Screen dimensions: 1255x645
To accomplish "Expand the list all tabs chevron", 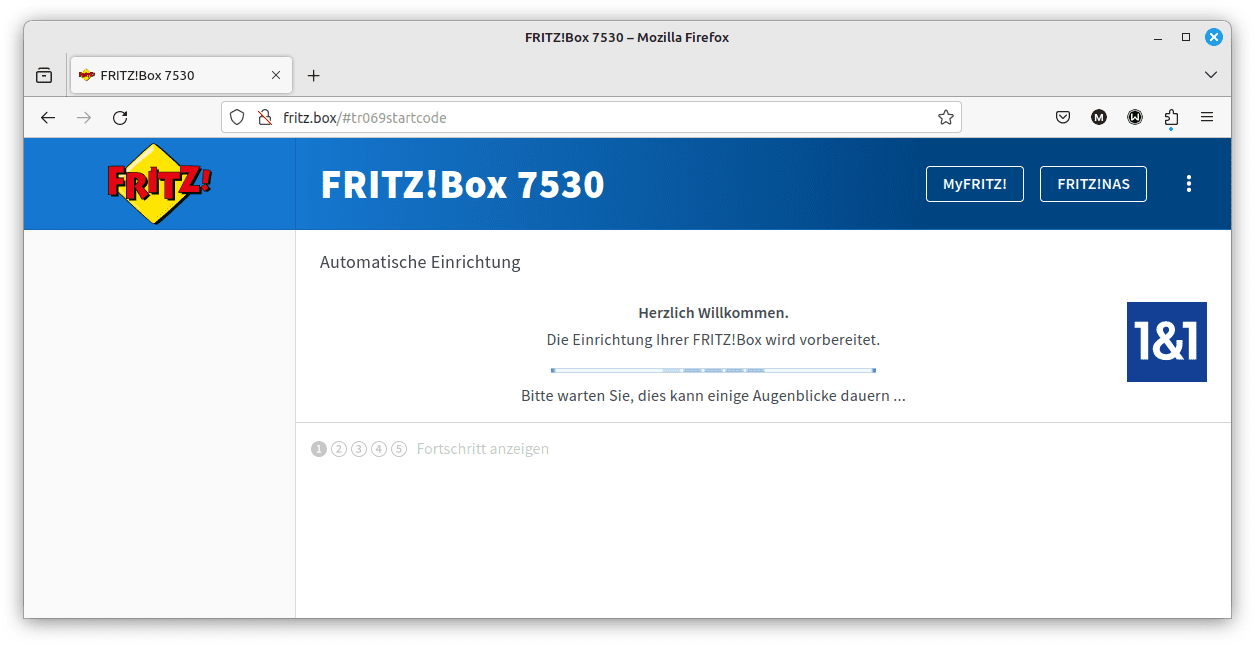I will 1211,75.
